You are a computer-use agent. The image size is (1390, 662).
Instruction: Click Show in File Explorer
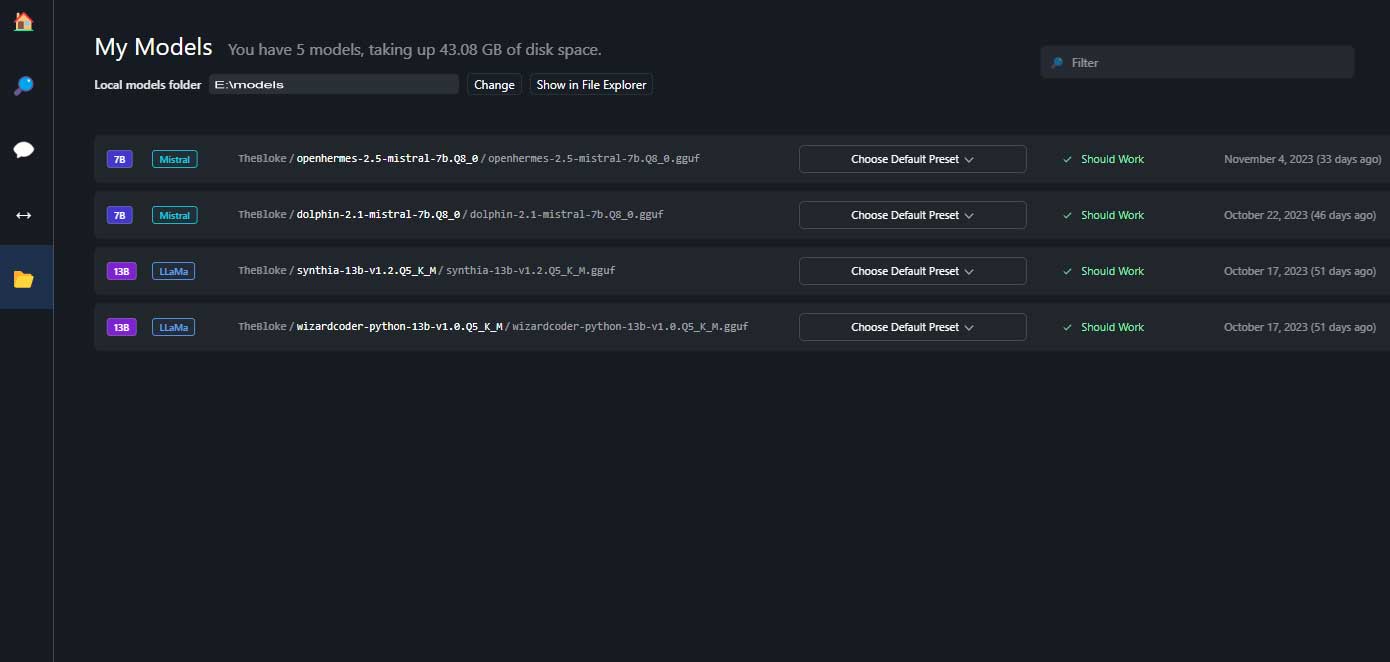590,84
